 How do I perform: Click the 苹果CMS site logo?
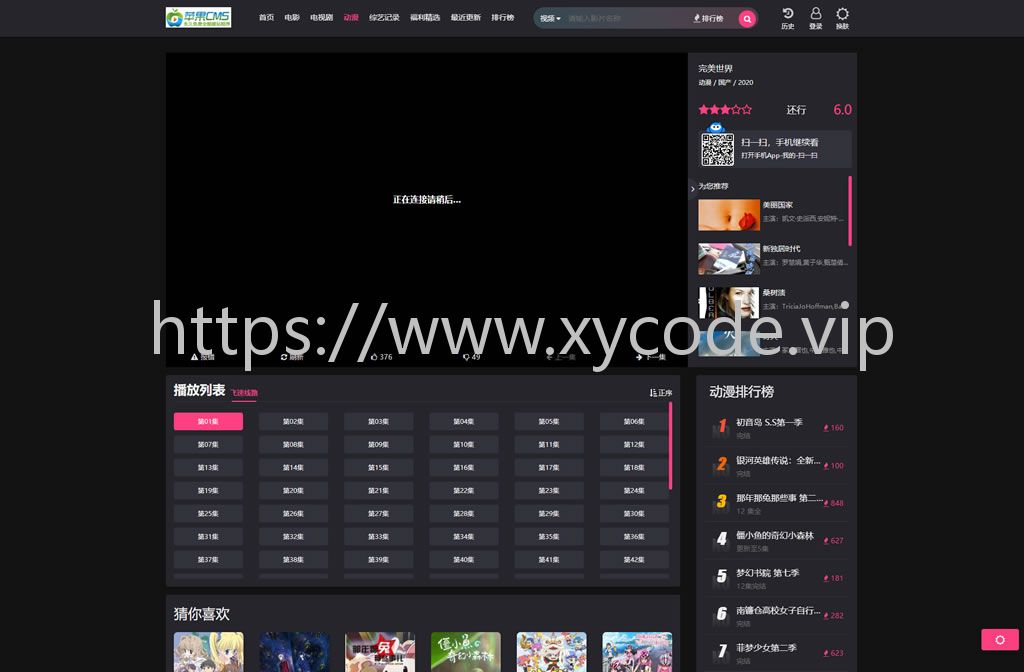point(199,18)
